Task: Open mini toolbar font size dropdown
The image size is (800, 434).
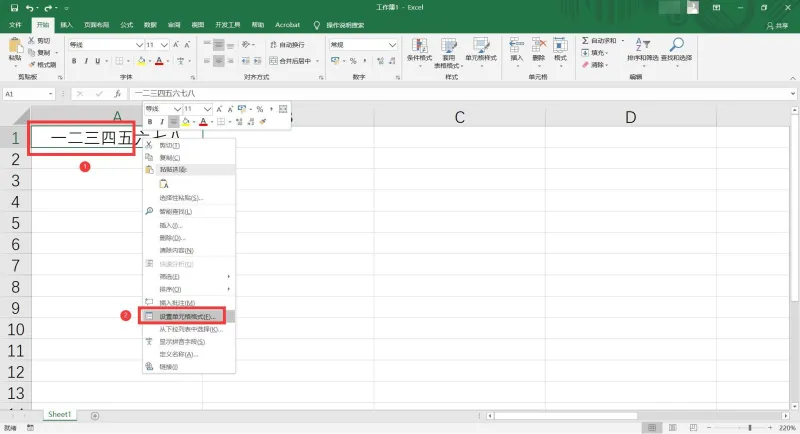Action: coord(207,109)
